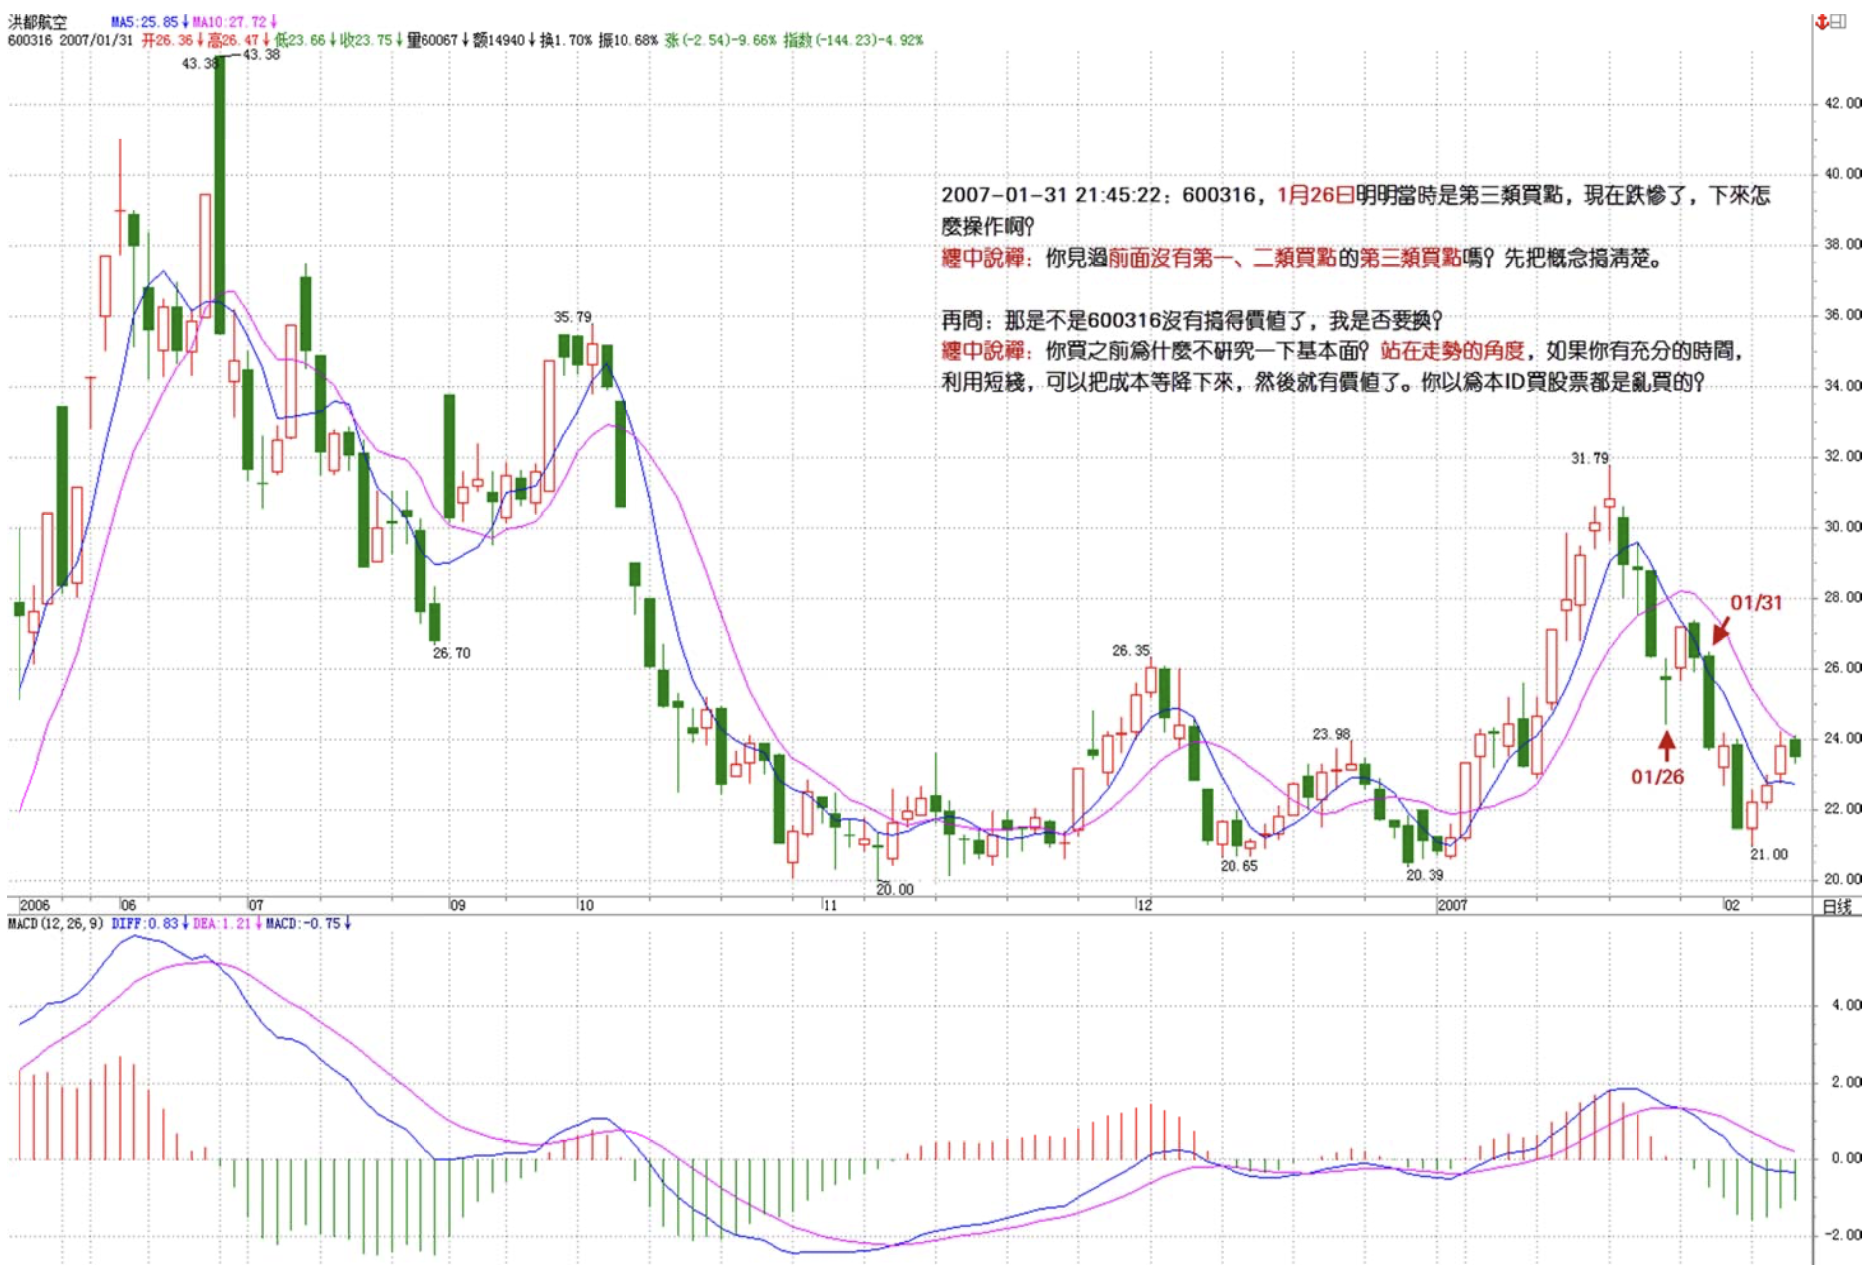Click the red anchor icon
Viewport: 1870px width, 1270px height.
point(1822,22)
